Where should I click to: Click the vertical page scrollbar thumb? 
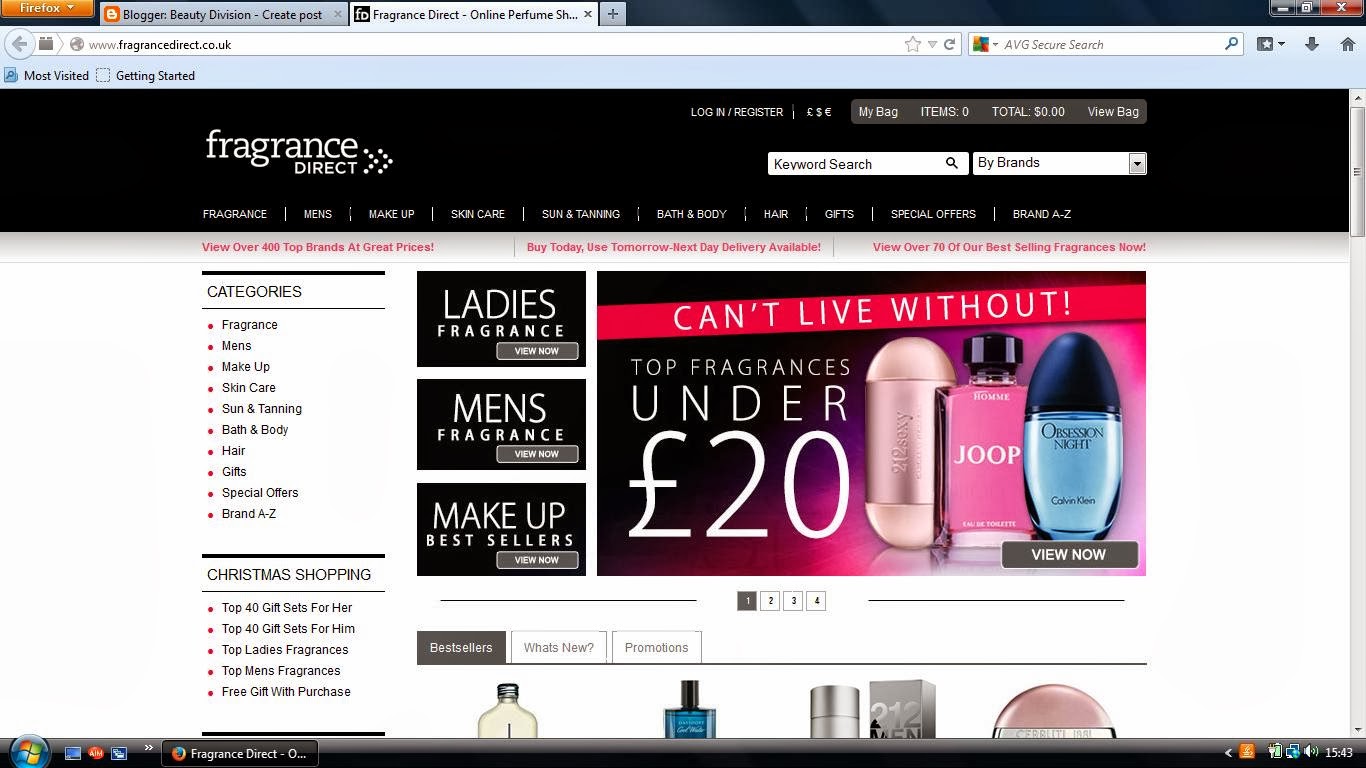pos(1357,171)
